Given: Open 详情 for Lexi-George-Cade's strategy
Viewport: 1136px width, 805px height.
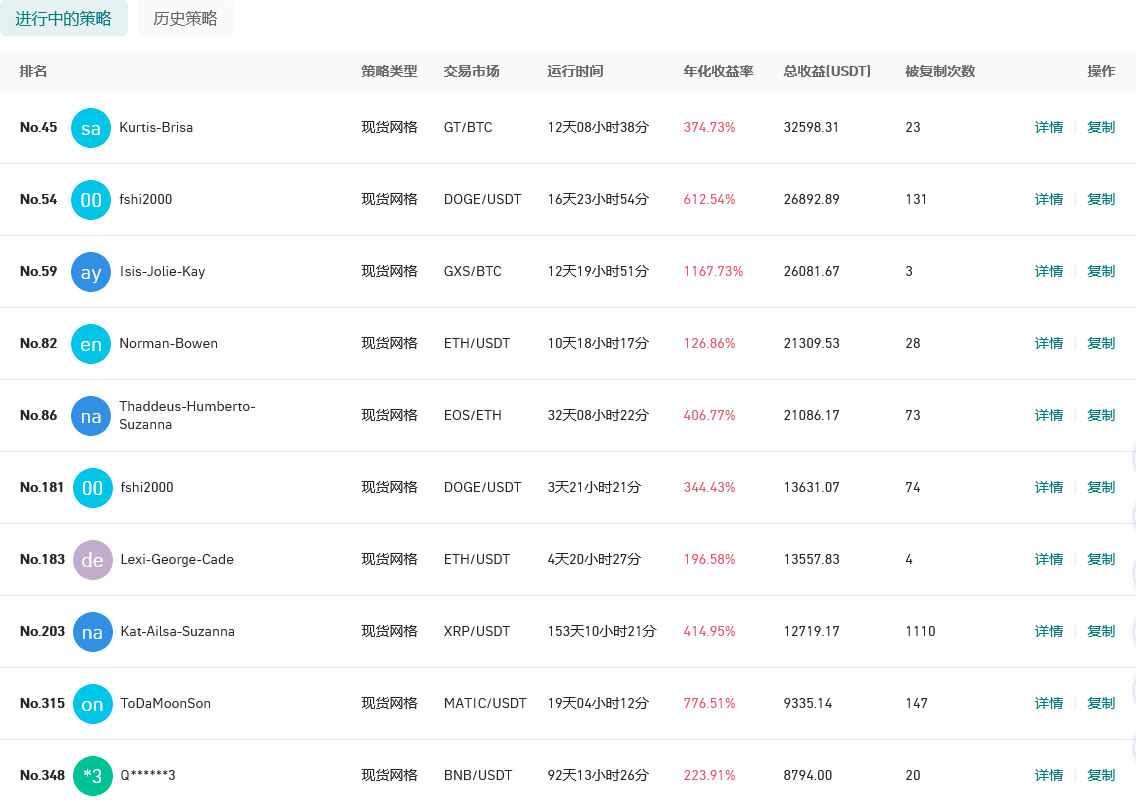Looking at the screenshot, I should (x=1048, y=559).
